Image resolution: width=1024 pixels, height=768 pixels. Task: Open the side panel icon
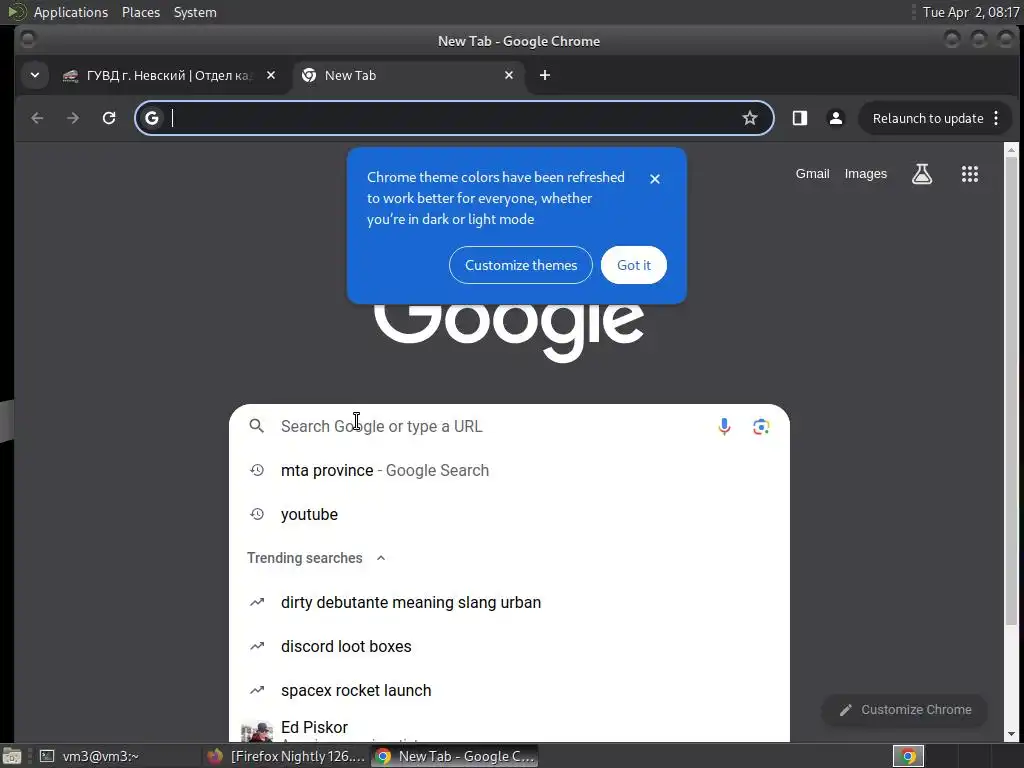(x=800, y=118)
